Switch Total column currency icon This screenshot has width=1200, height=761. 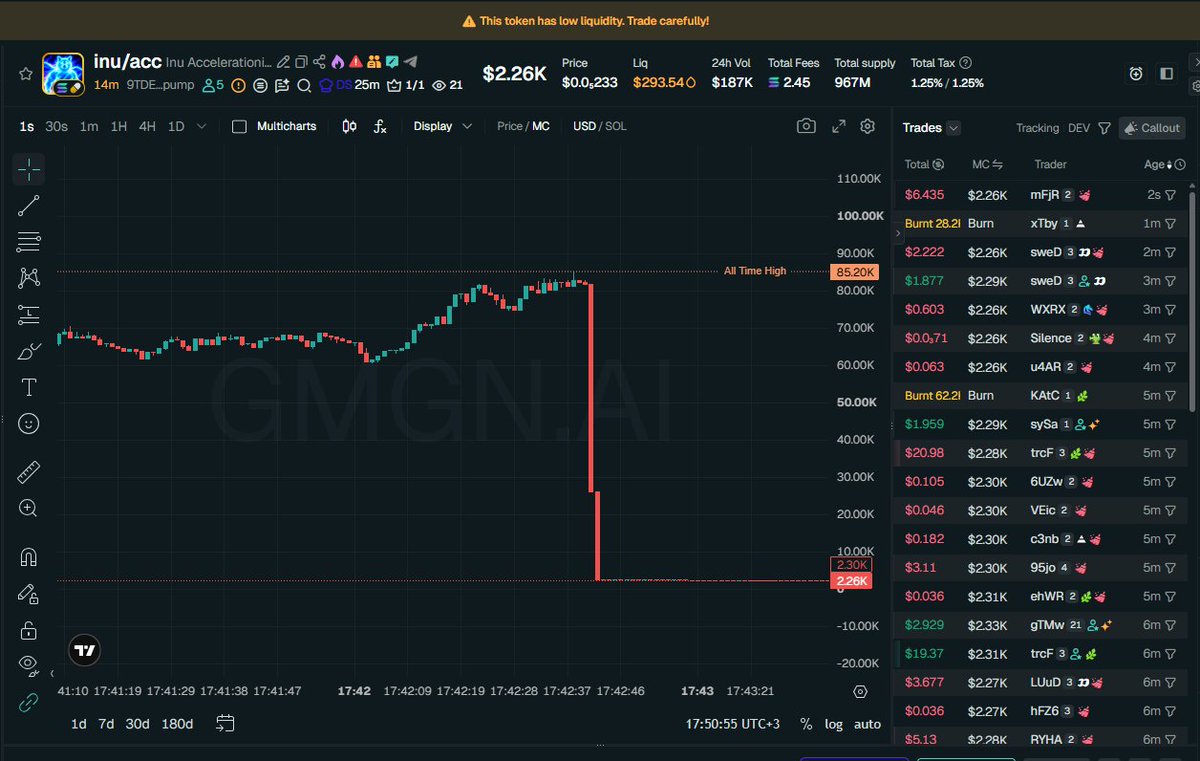[938, 164]
